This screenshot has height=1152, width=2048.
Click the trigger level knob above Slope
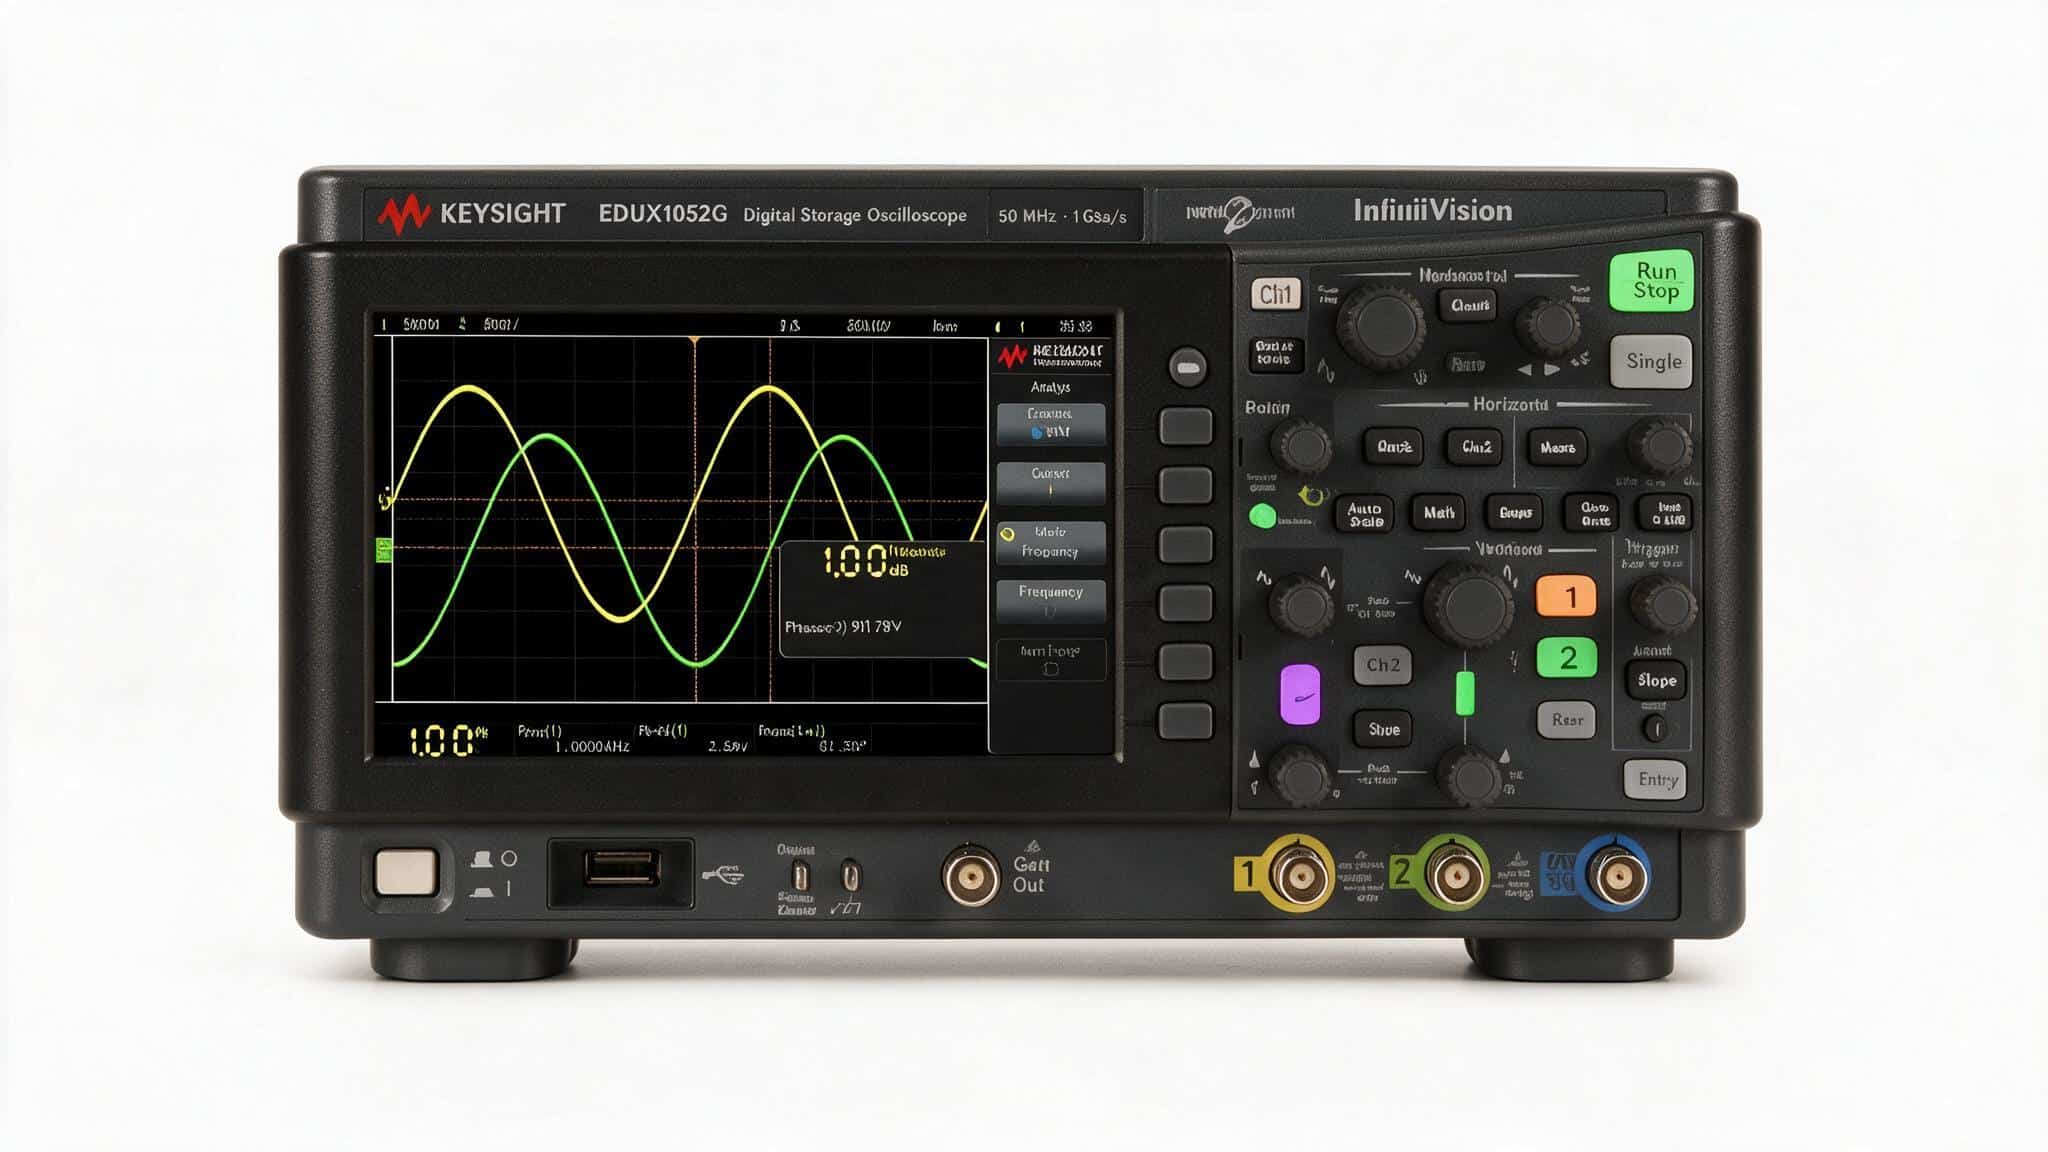click(1663, 605)
